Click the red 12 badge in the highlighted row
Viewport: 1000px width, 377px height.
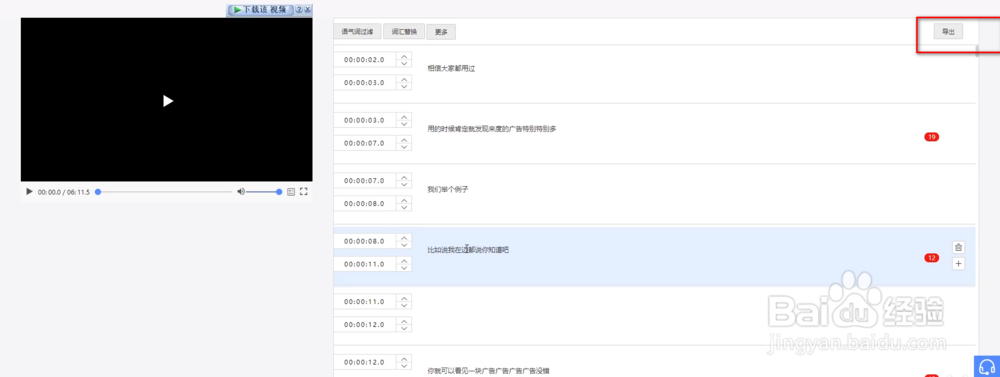pyautogui.click(x=931, y=258)
